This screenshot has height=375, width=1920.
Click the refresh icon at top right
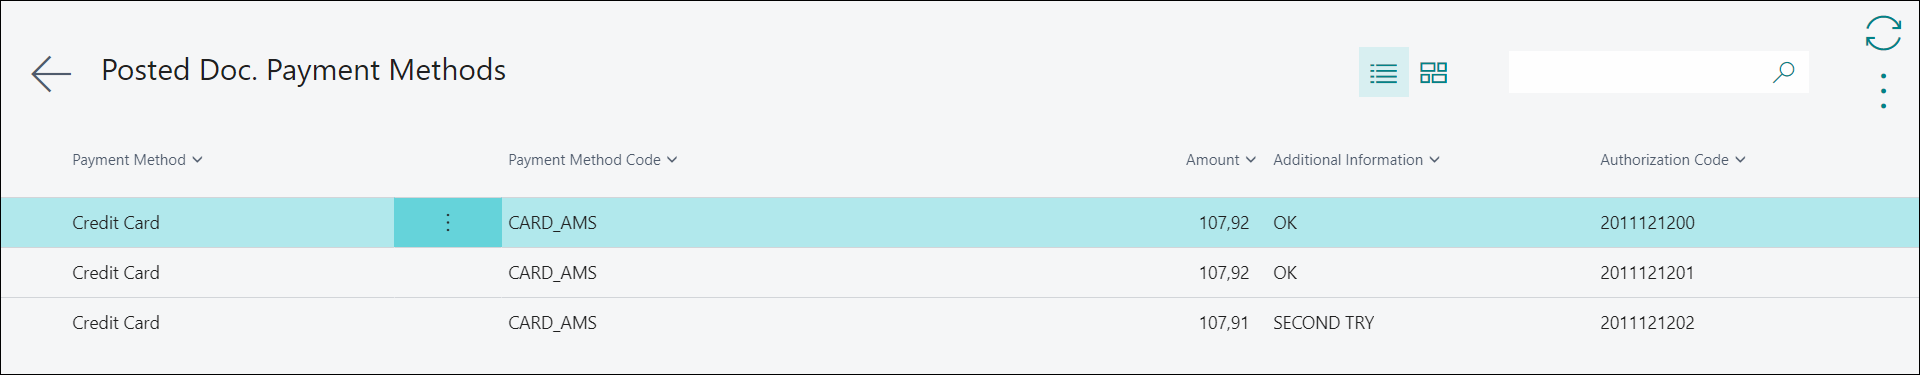tap(1883, 33)
